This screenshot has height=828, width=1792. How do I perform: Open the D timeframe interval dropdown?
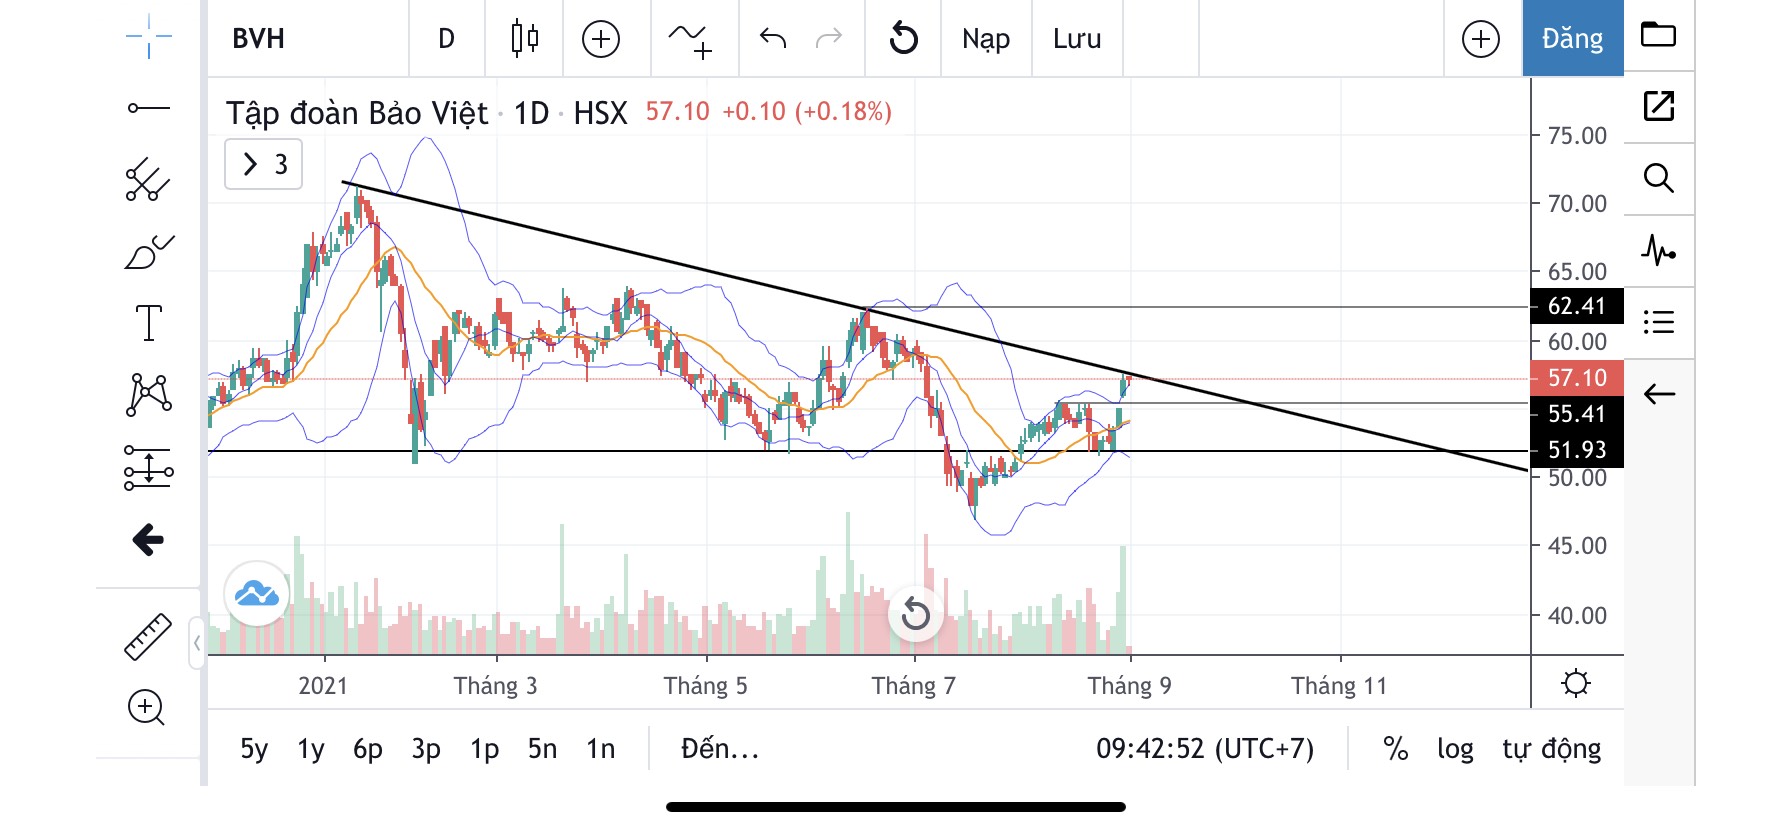[x=446, y=39]
